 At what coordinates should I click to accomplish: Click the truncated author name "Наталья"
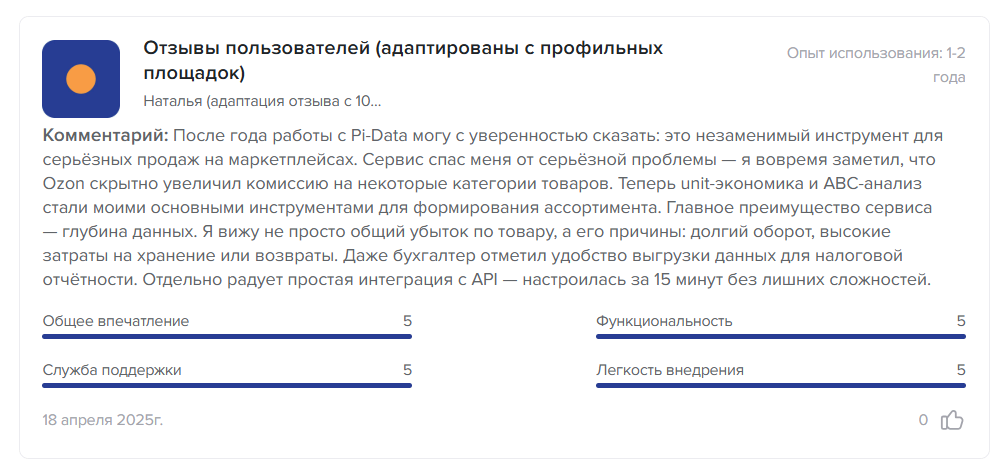point(262,101)
